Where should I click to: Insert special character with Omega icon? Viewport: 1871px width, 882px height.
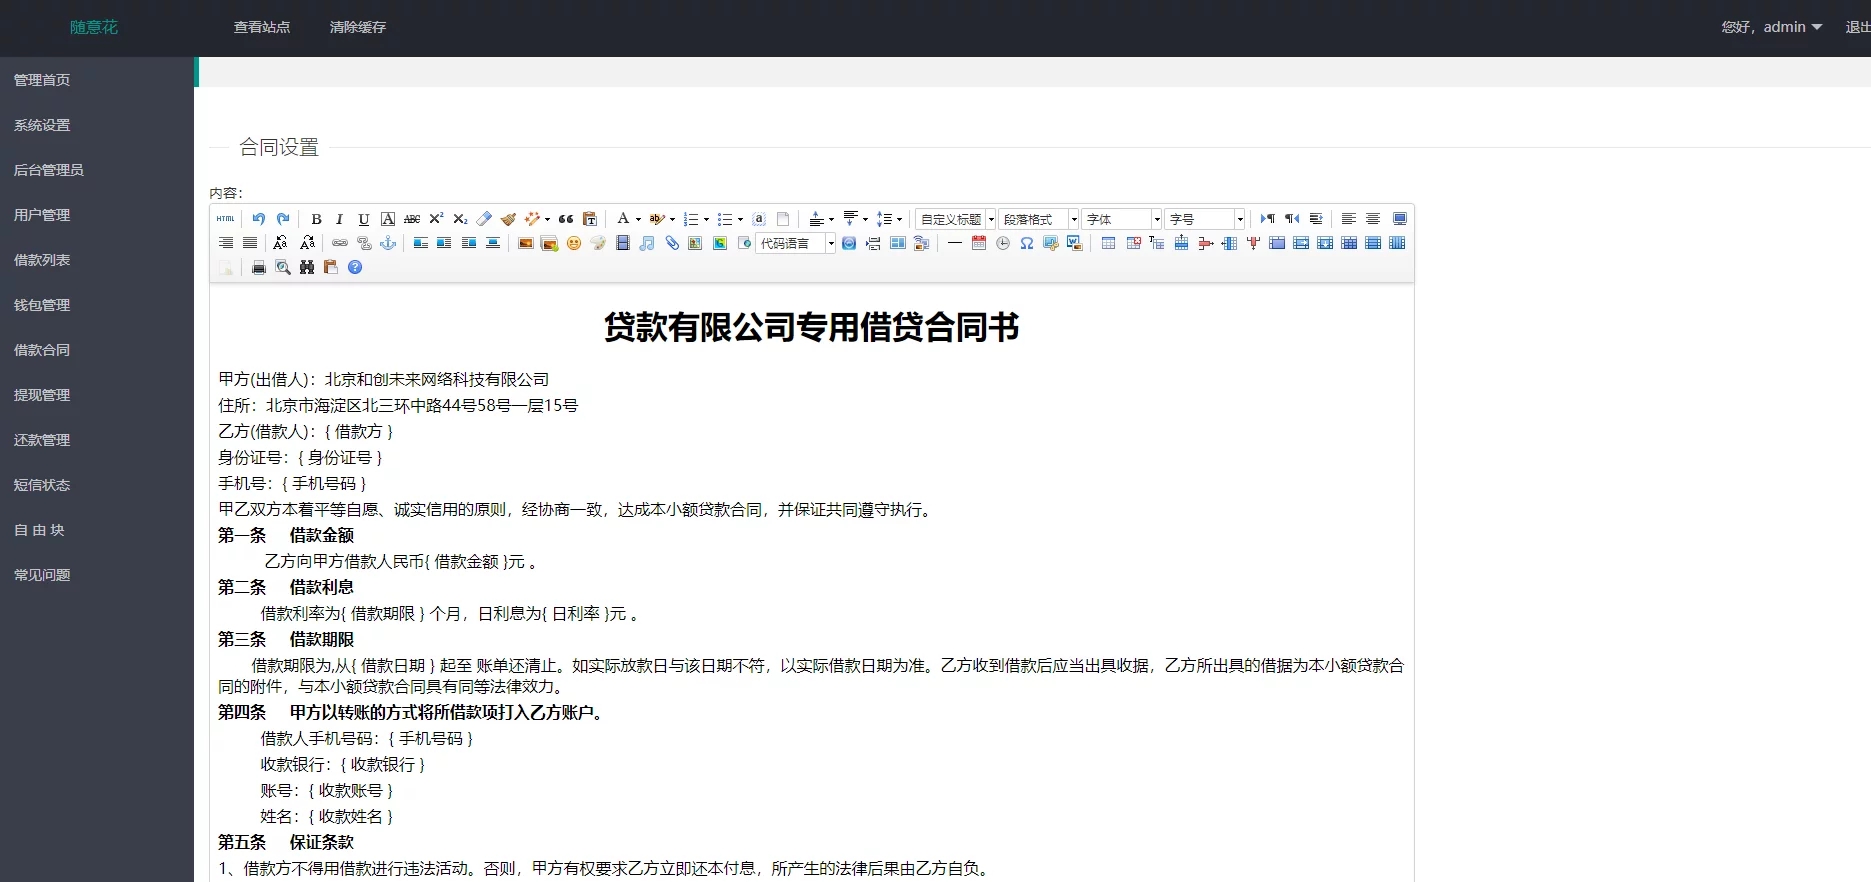coord(1027,243)
